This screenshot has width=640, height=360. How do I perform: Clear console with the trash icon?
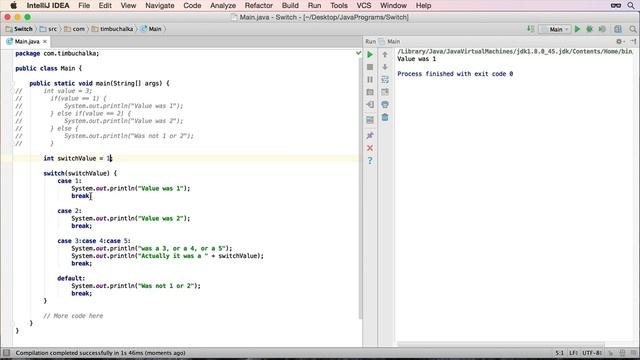coord(385,118)
